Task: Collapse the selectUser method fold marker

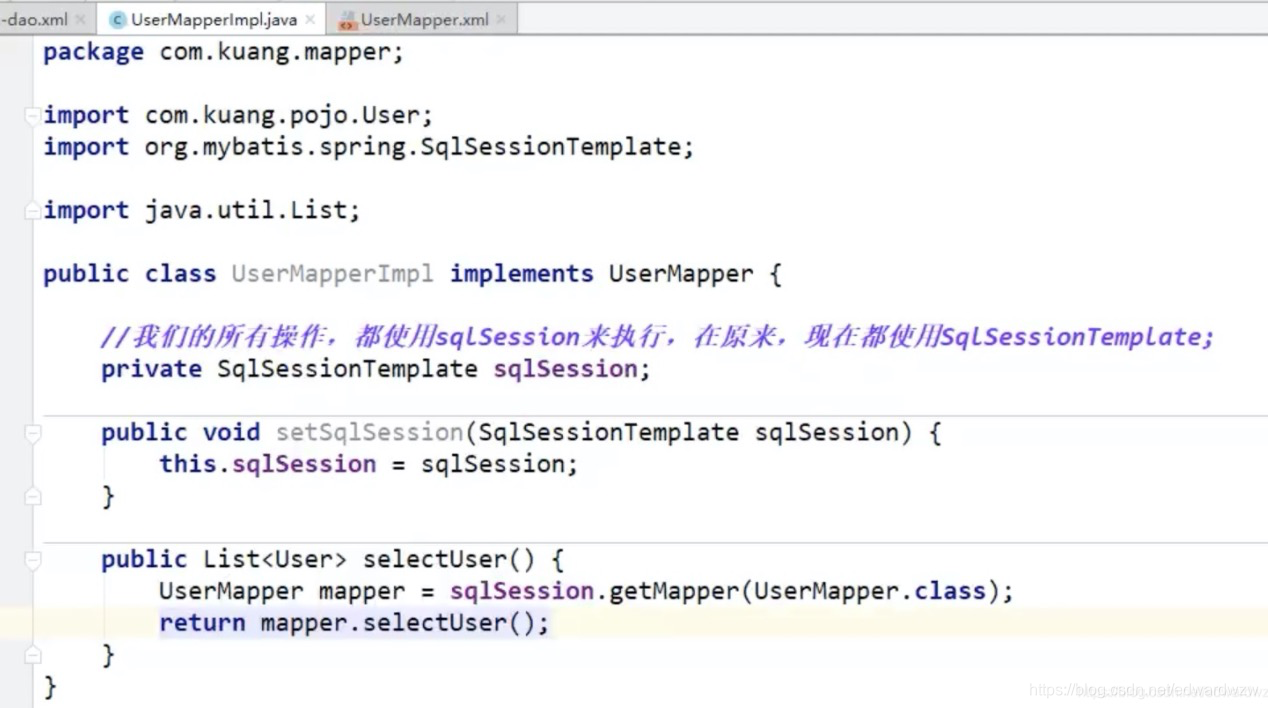Action: tap(32, 560)
